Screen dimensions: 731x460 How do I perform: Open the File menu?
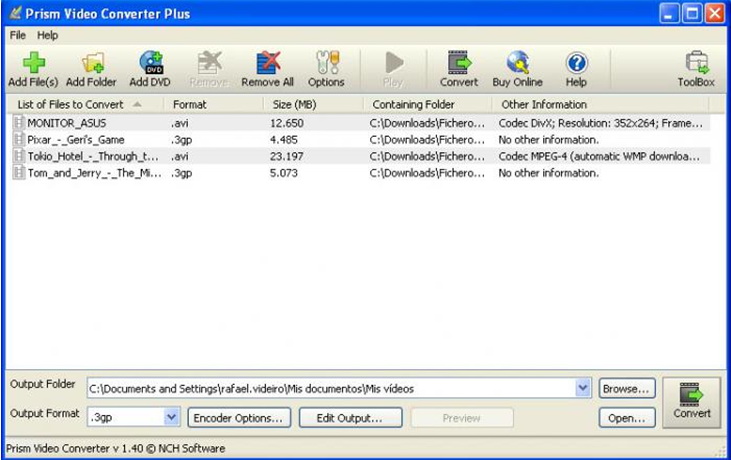18,35
